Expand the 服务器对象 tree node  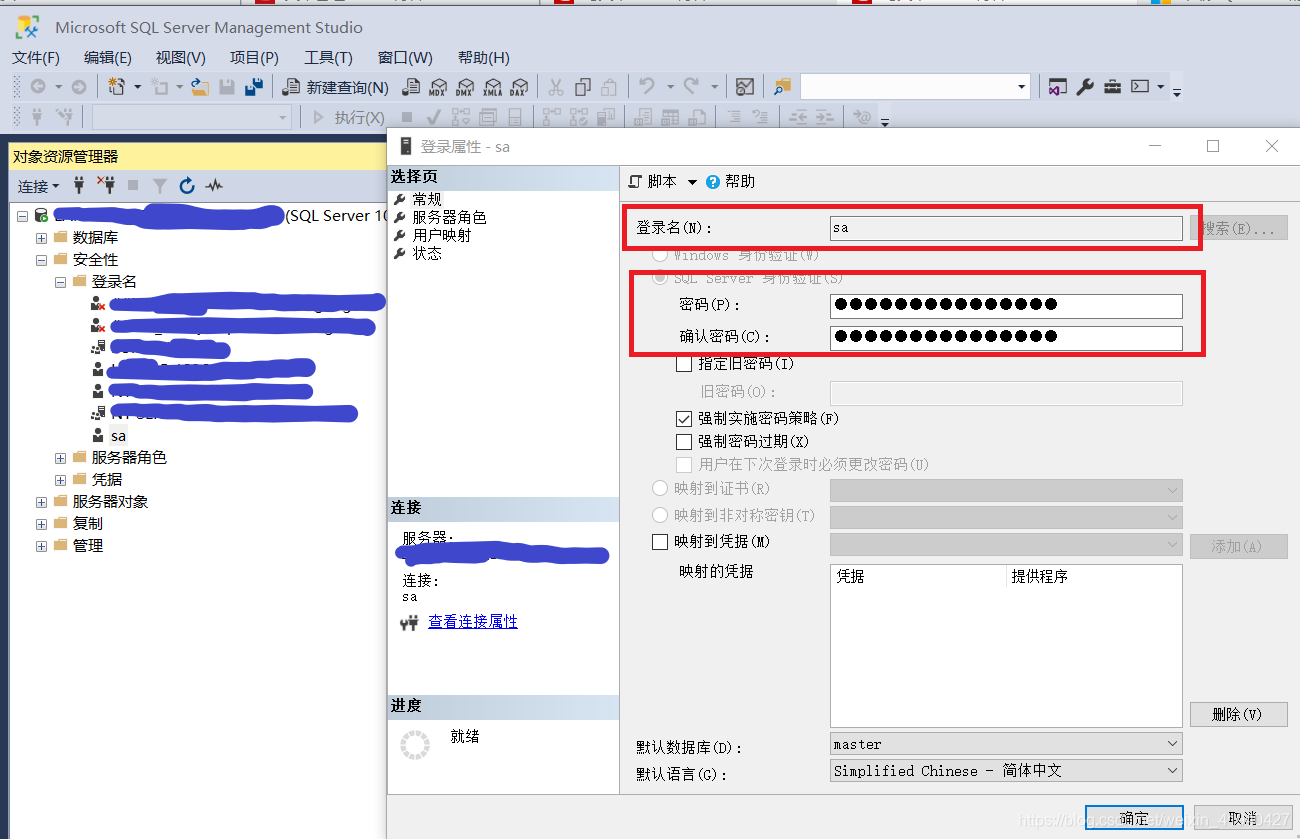click(x=41, y=502)
